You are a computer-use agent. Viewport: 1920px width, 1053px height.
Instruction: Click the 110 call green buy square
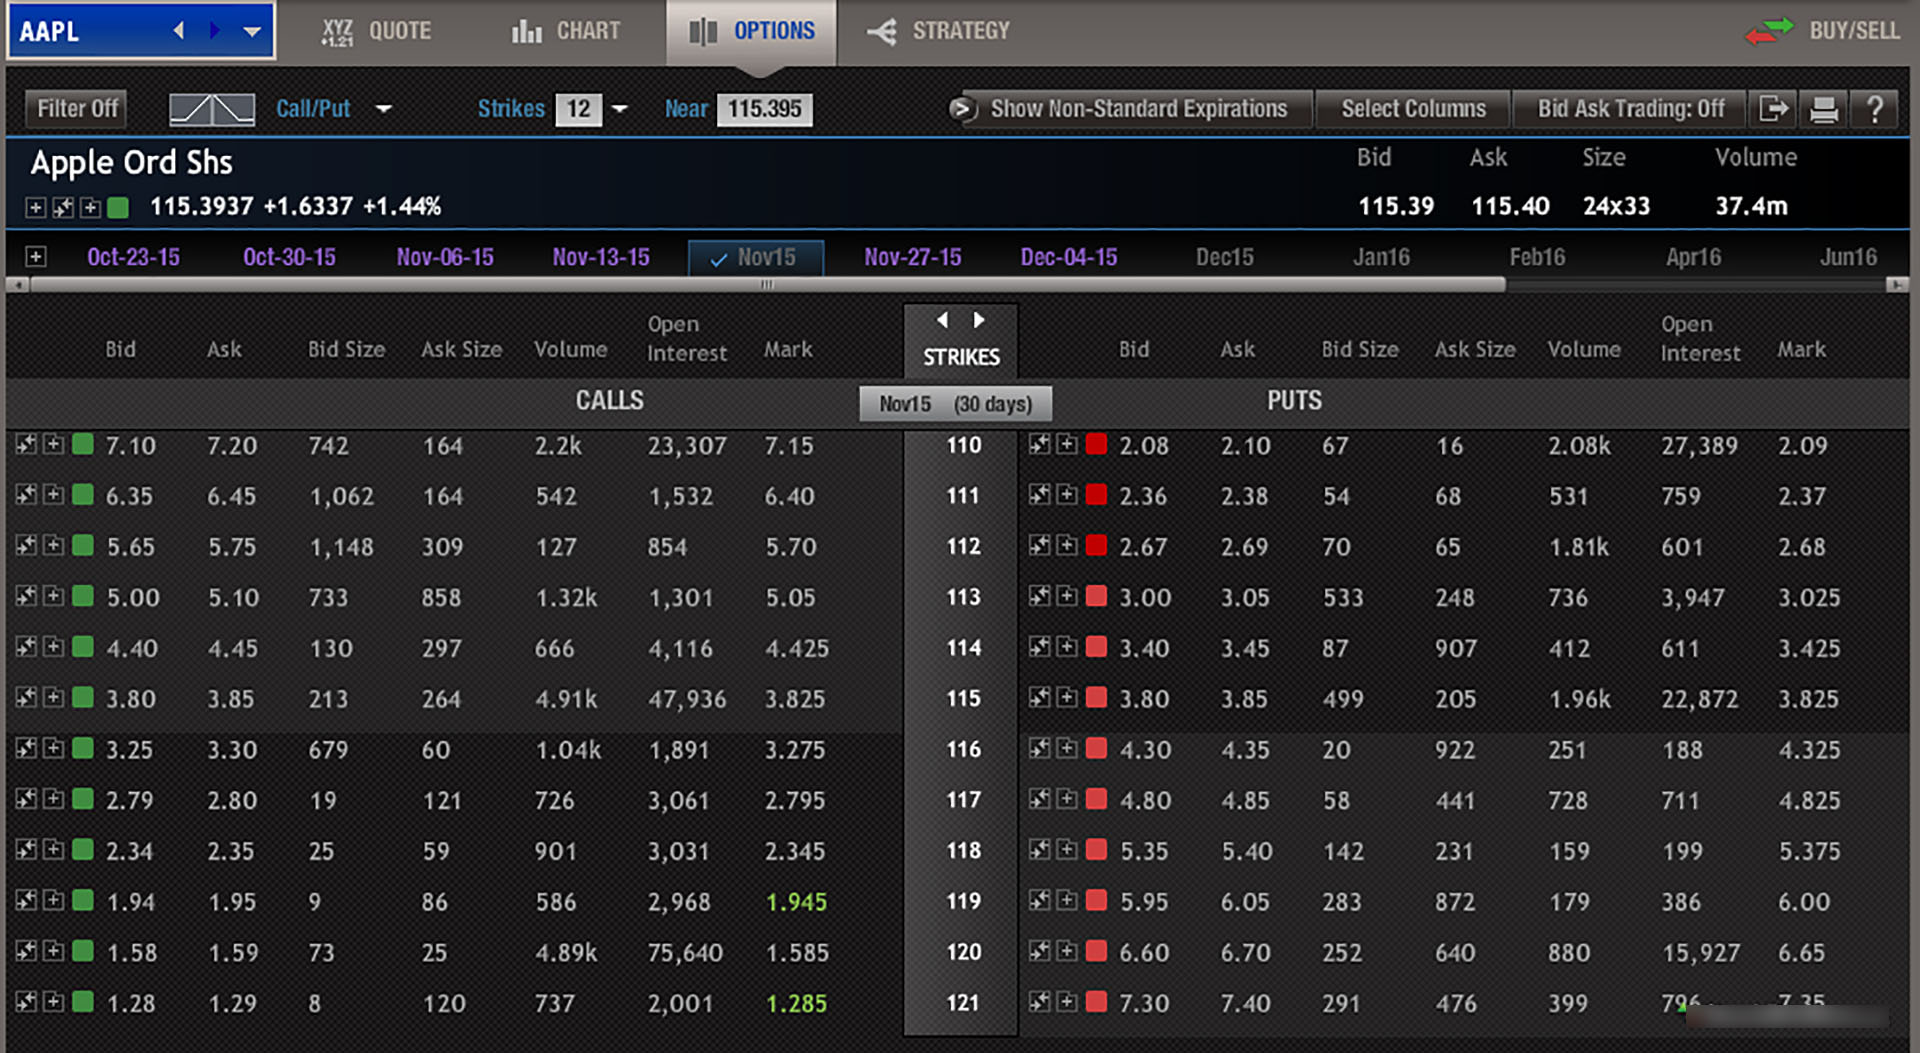[x=83, y=444]
